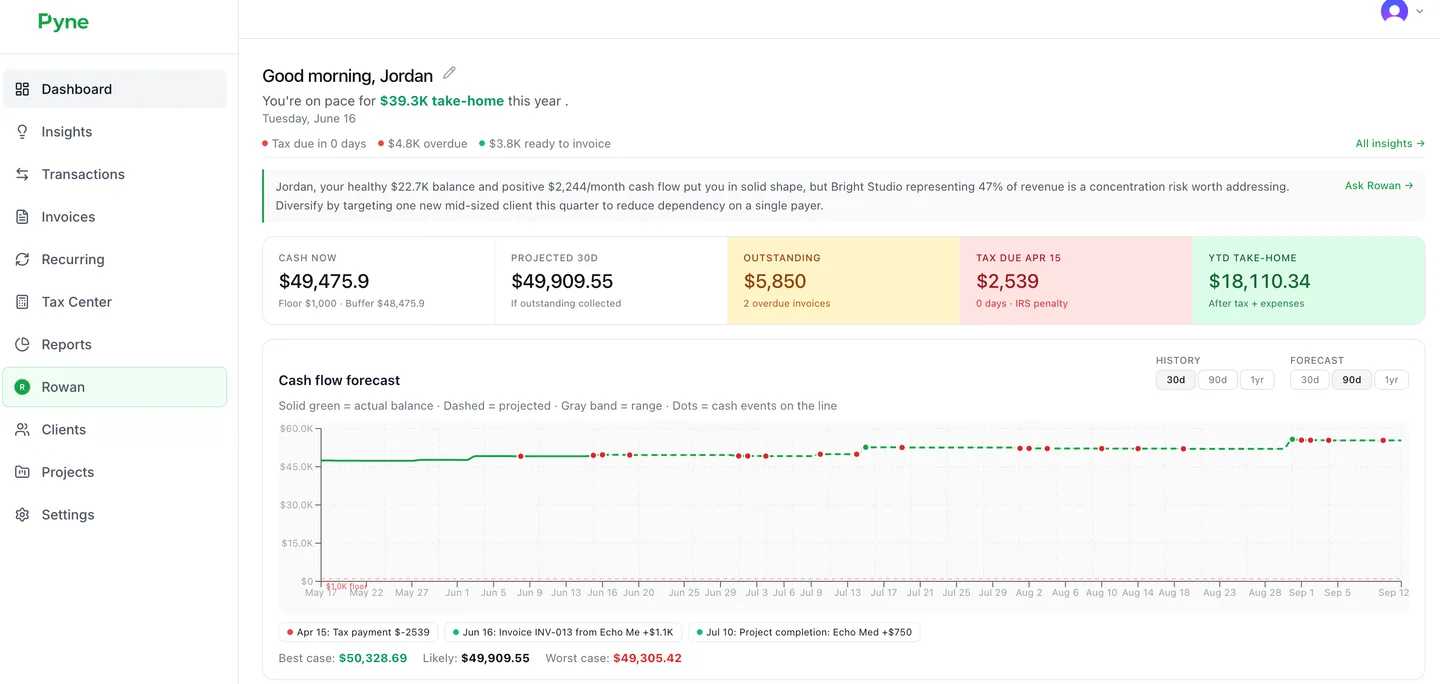
Task: Click the Settings gear icon
Action: pyautogui.click(x=22, y=515)
